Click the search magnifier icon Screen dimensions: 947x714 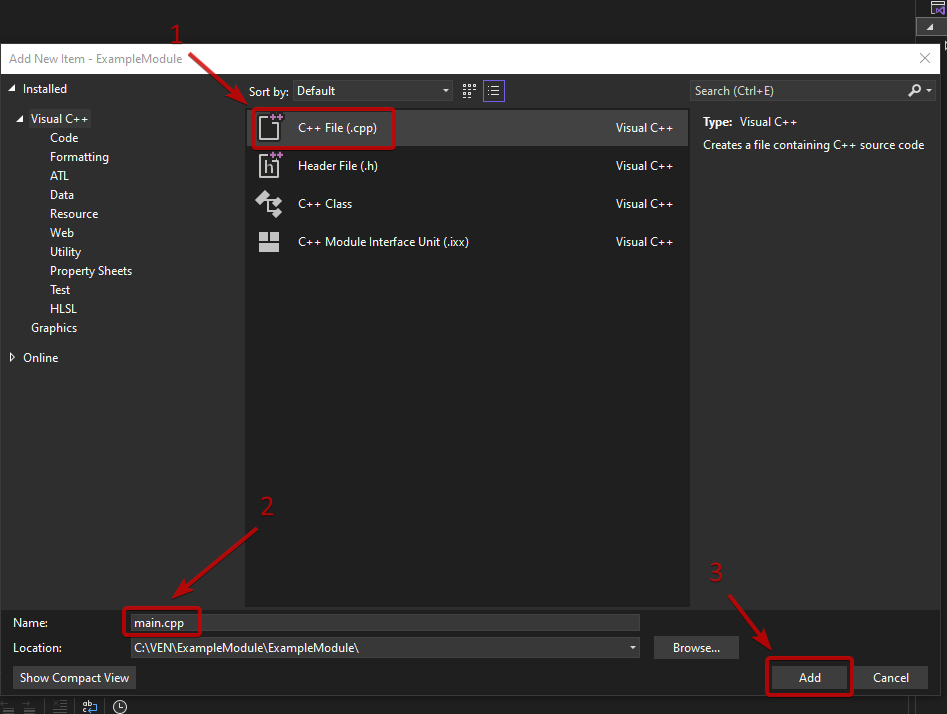click(914, 91)
